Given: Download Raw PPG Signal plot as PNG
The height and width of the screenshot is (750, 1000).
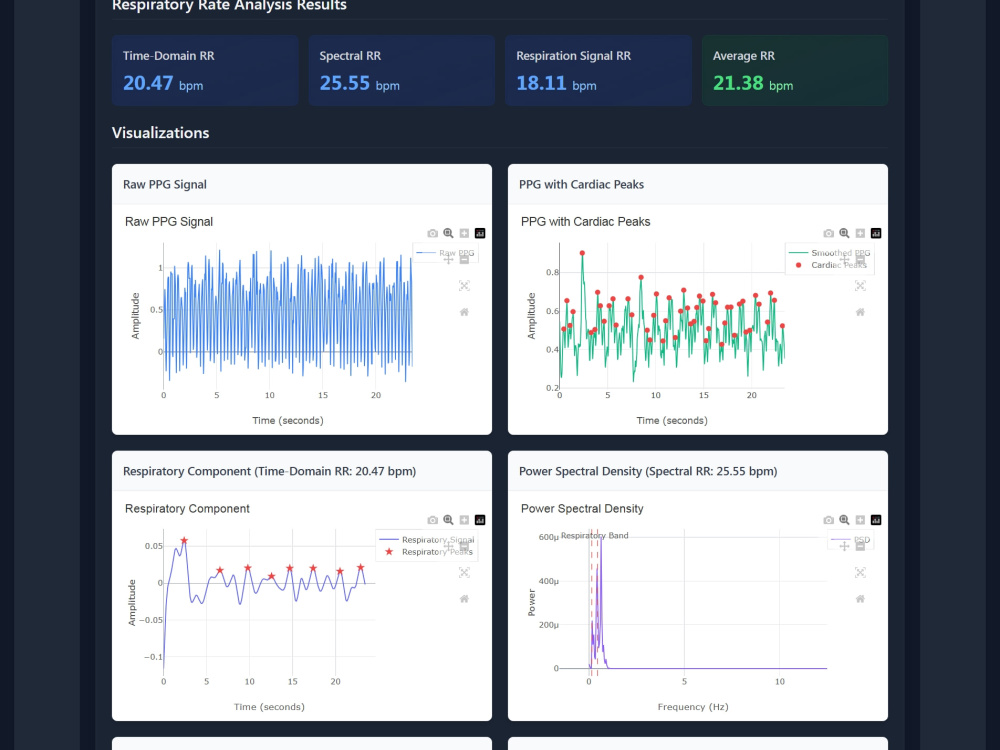Looking at the screenshot, I should click(x=432, y=233).
